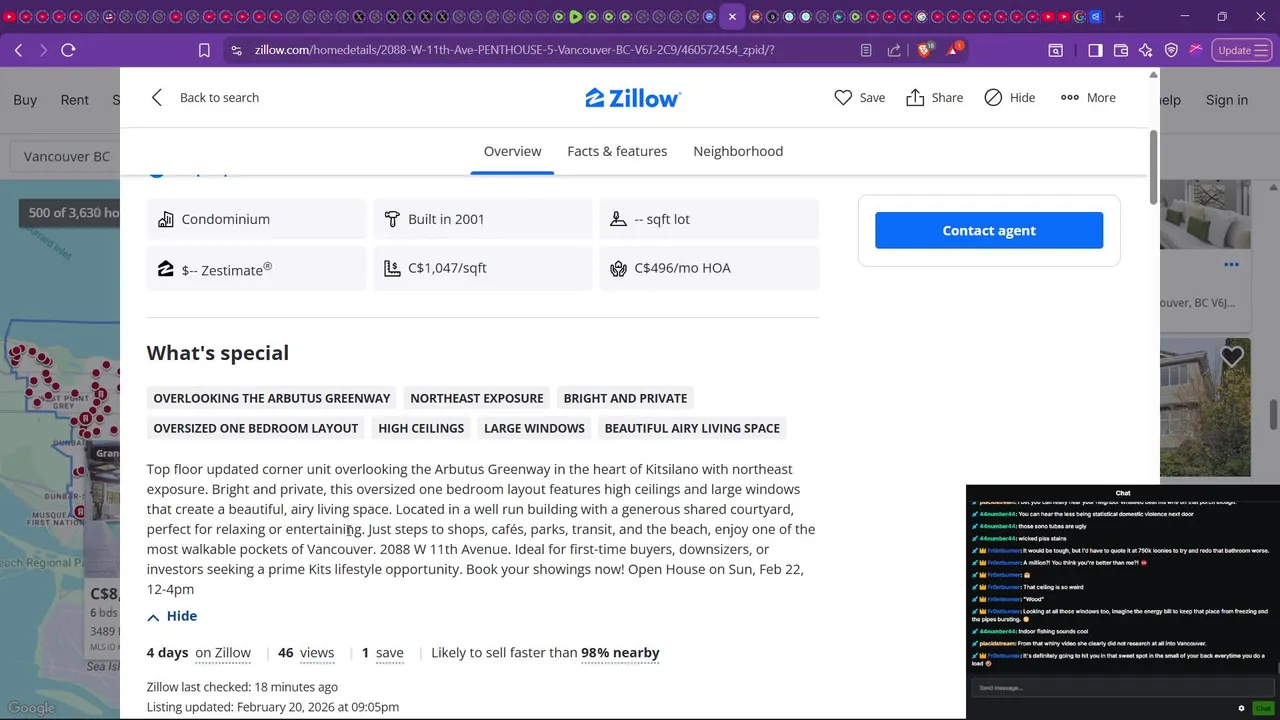
Task: Click the browser share icon in address bar
Action: [x=894, y=50]
